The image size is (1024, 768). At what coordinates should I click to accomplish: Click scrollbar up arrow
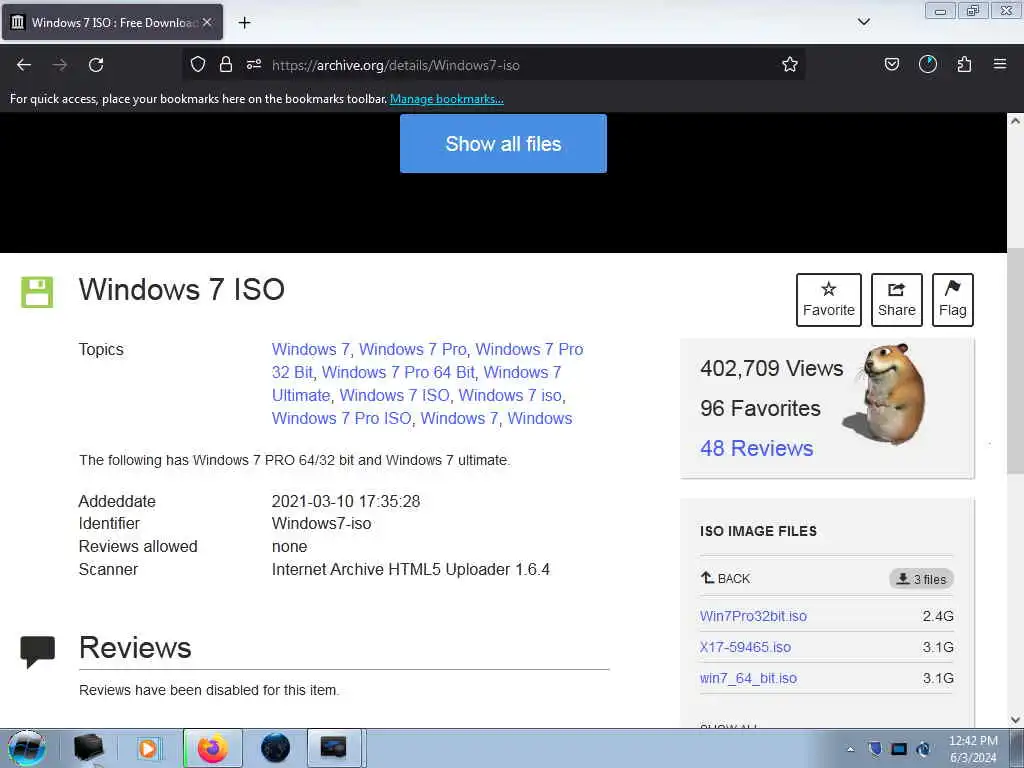tap(1015, 121)
